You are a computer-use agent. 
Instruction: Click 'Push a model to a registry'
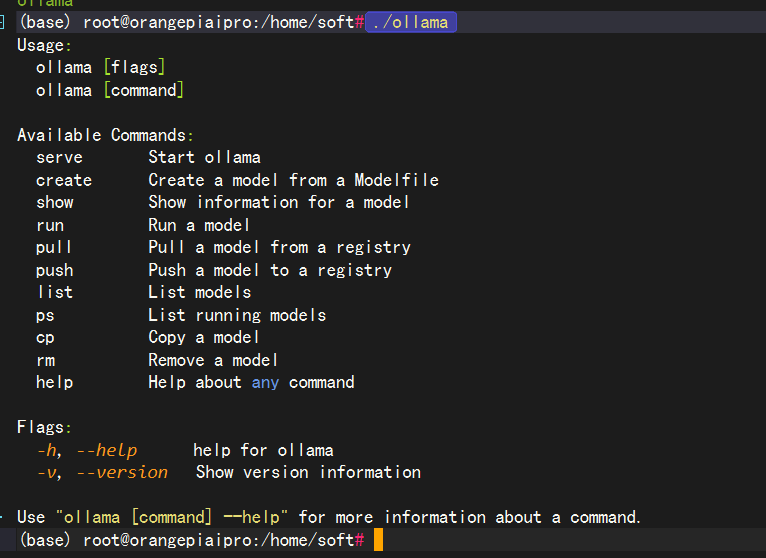270,270
